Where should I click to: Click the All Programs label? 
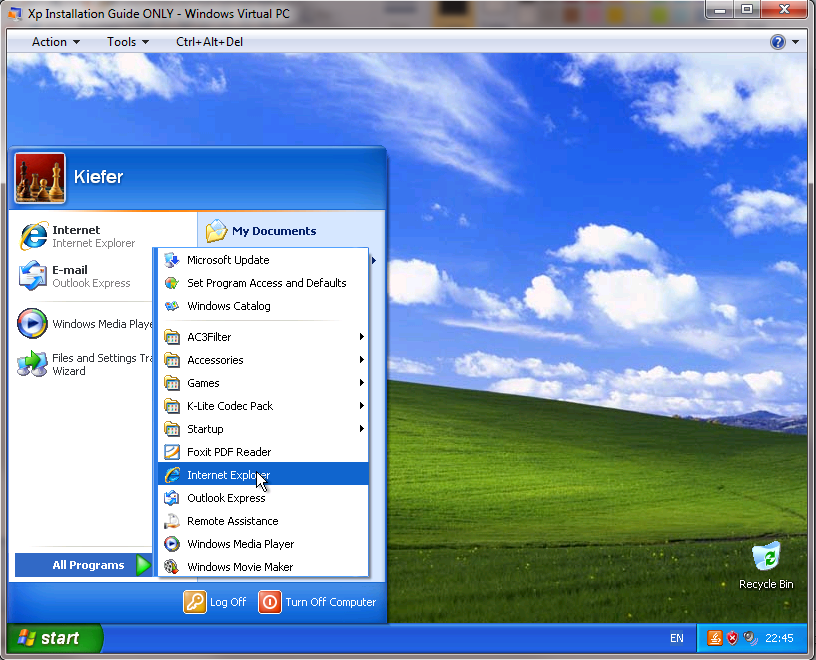tap(88, 565)
